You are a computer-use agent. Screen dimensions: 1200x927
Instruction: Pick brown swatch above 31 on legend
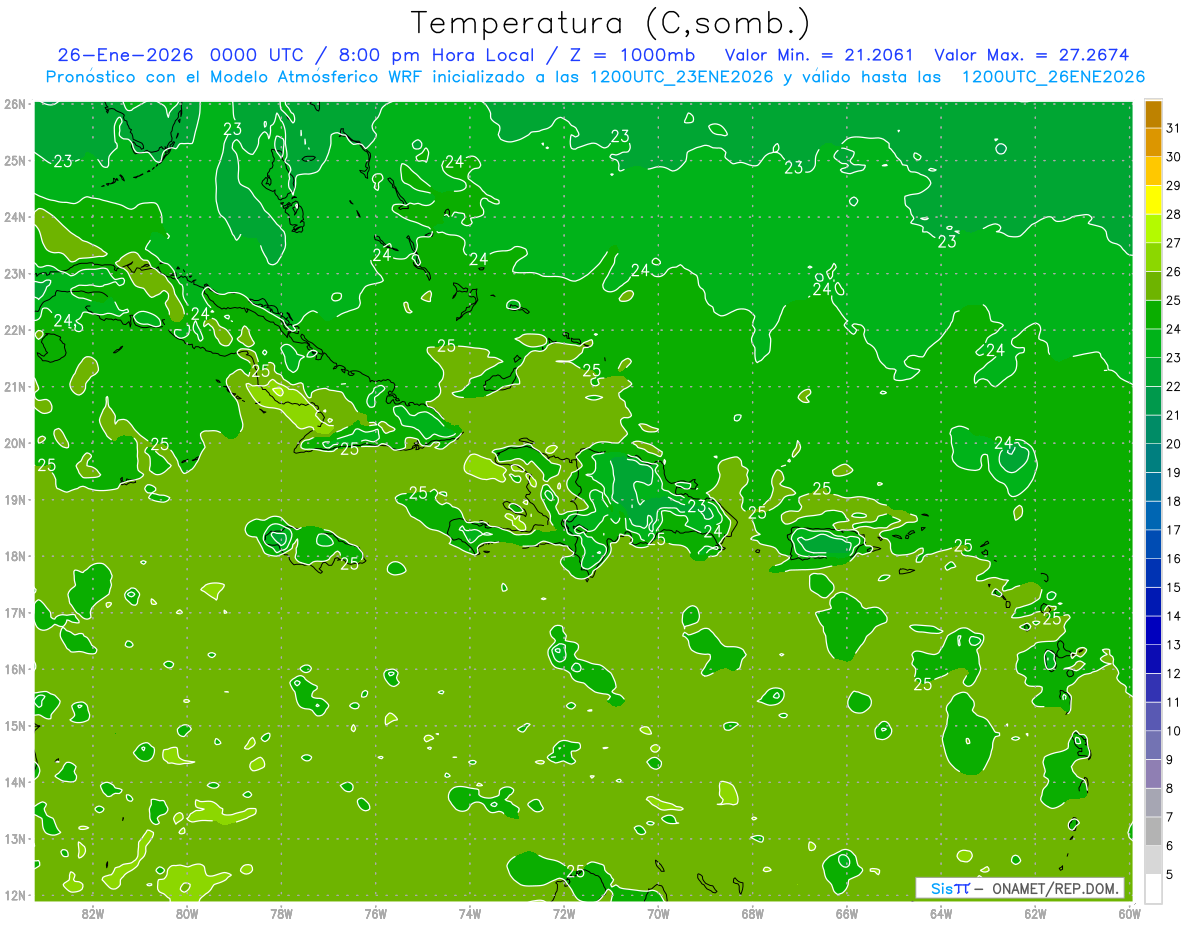point(1153,114)
